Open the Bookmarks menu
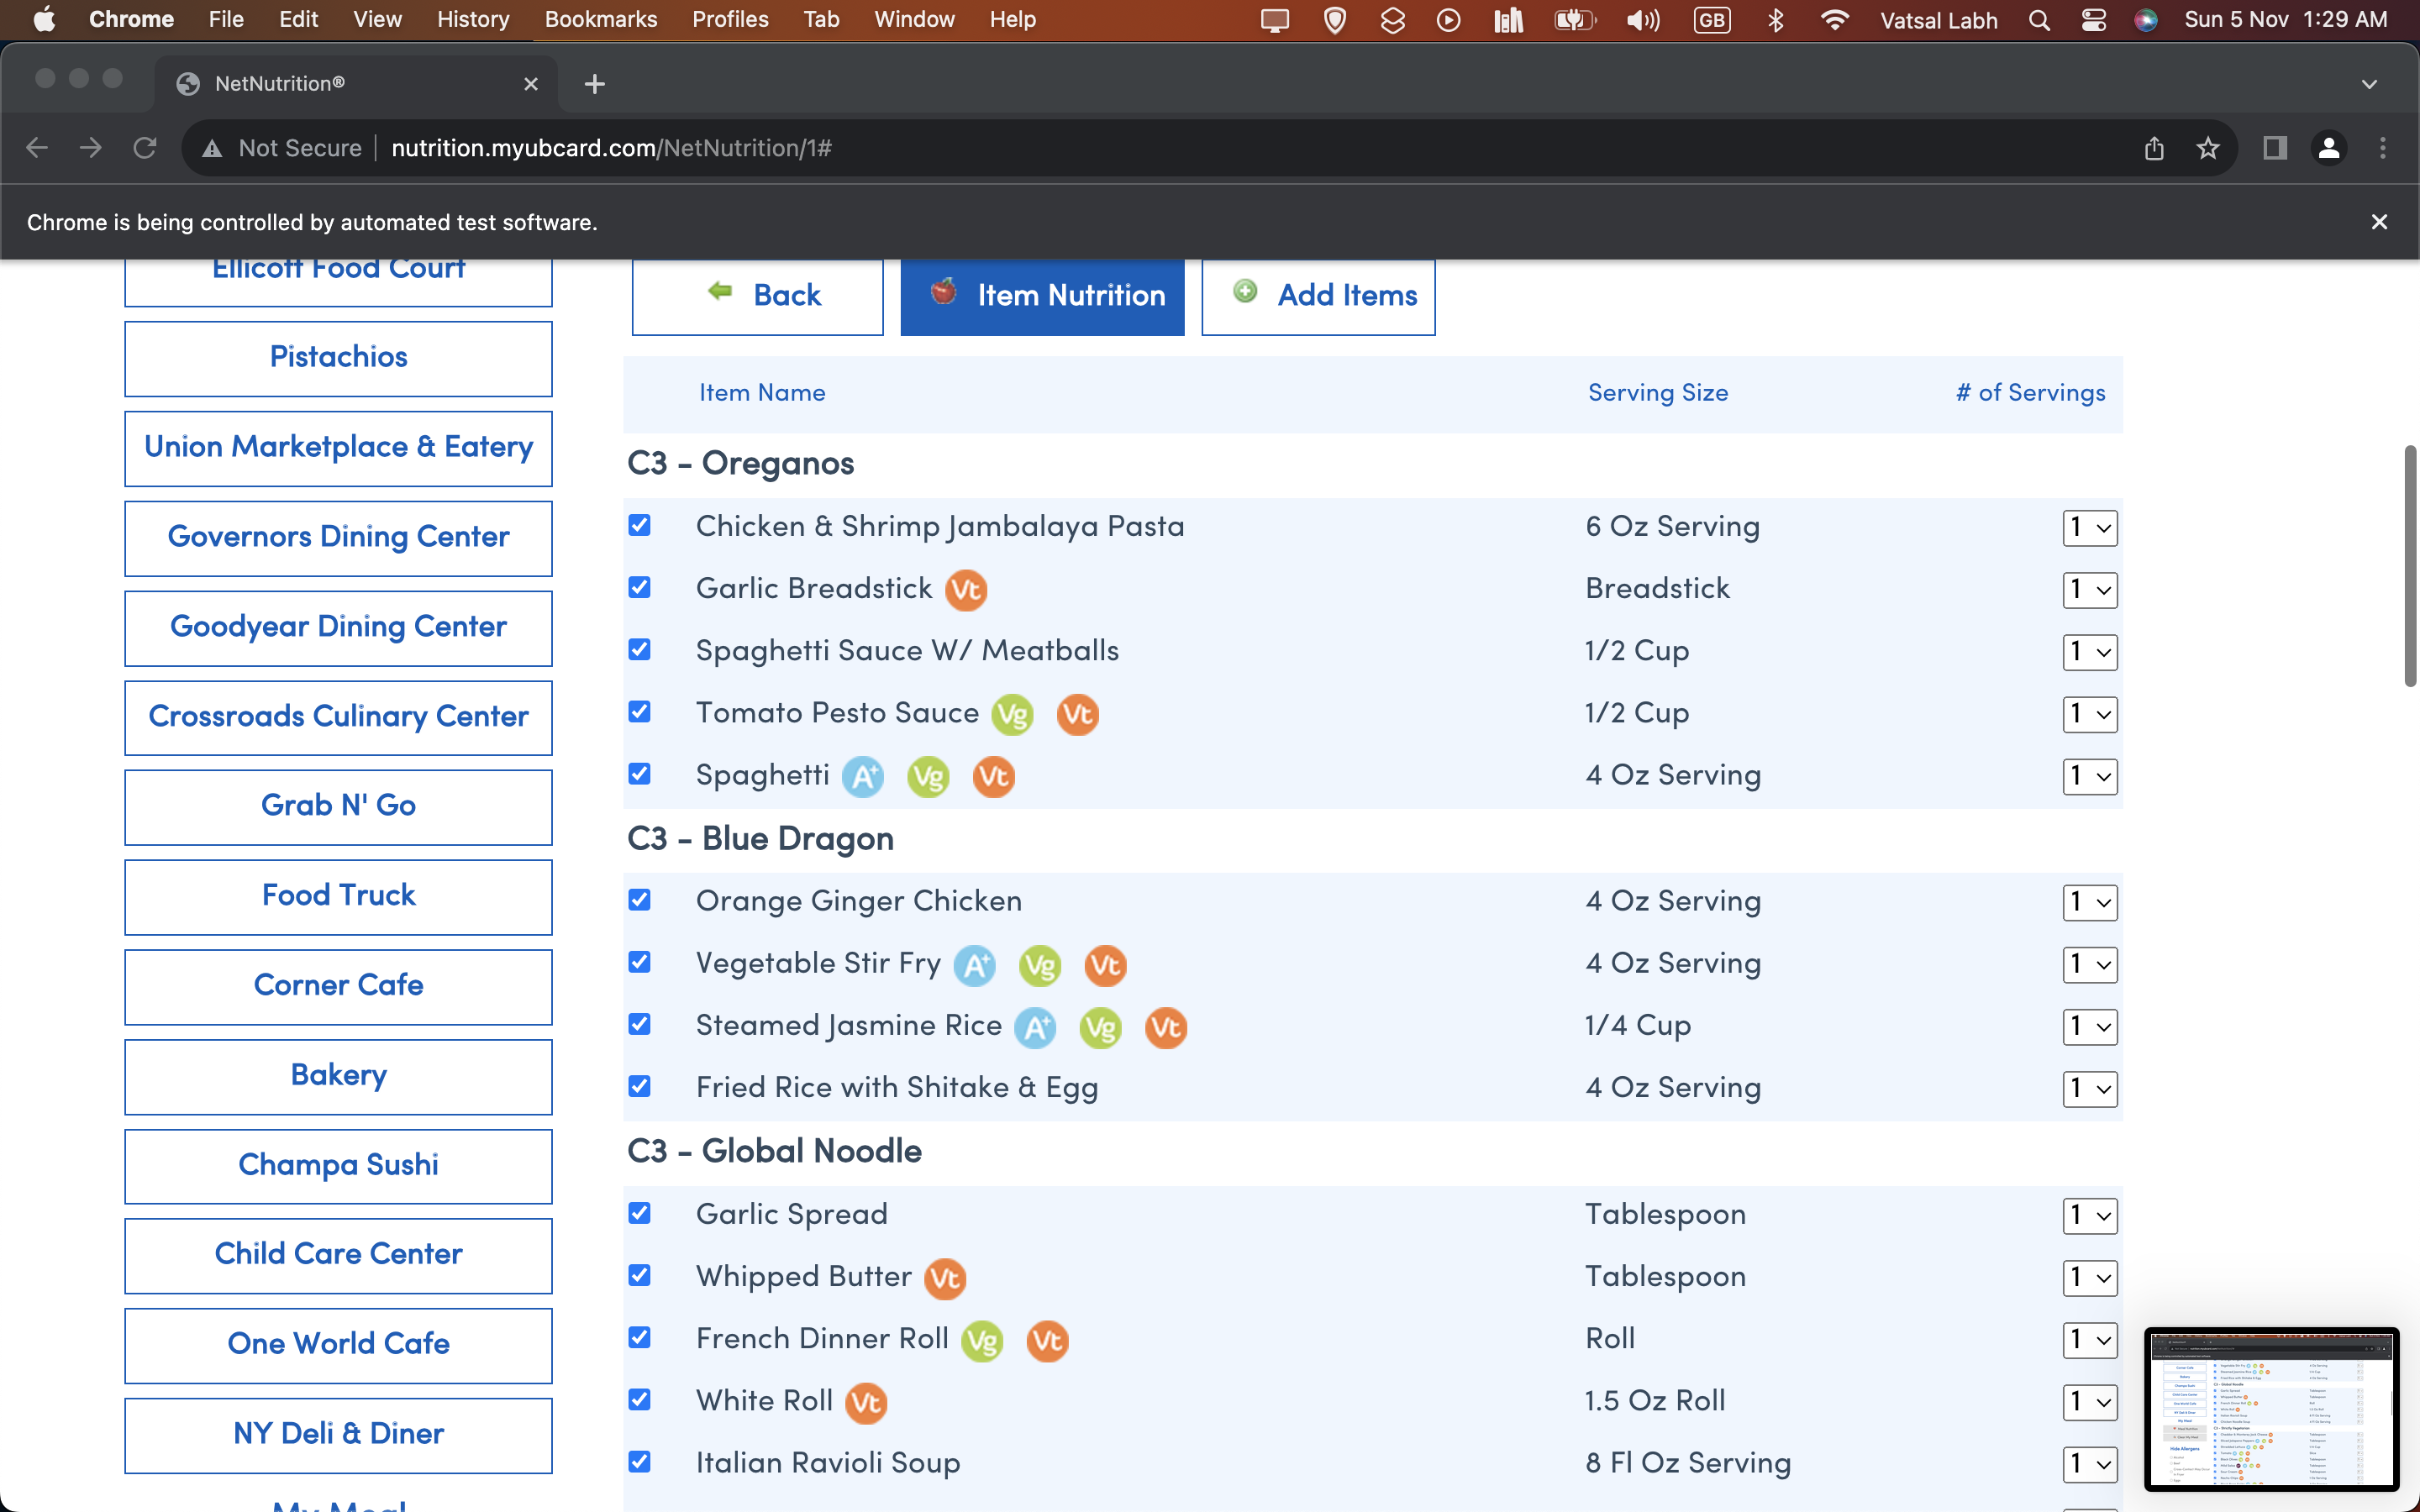2420x1512 pixels. [600, 20]
